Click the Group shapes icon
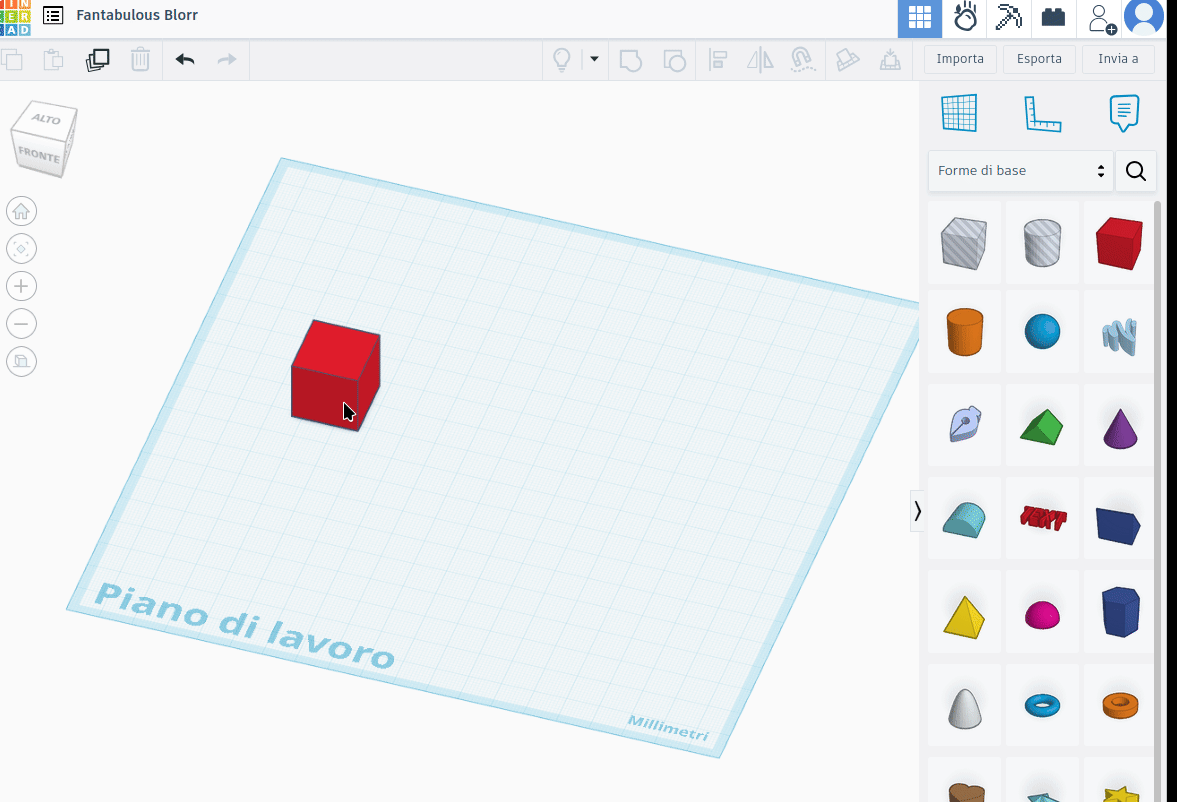The width and height of the screenshot is (1177, 802). (631, 59)
